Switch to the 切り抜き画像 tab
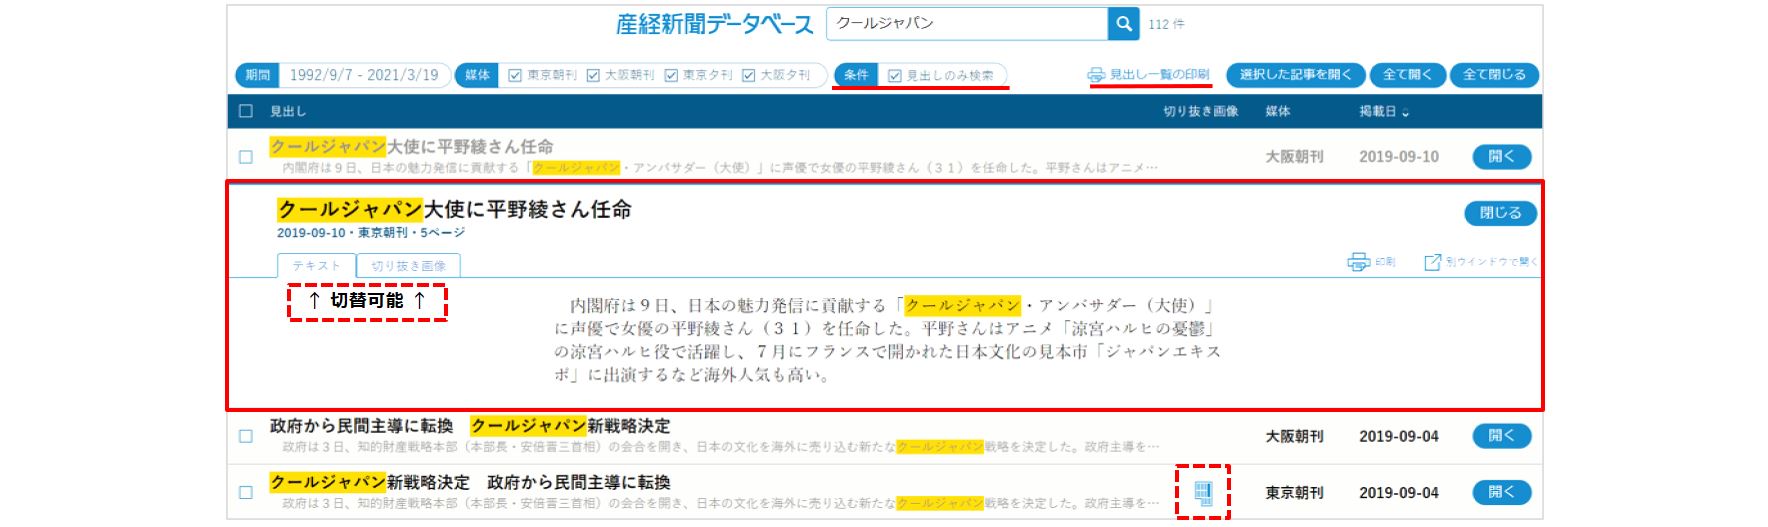The height and width of the screenshot is (527, 1768). 408,266
